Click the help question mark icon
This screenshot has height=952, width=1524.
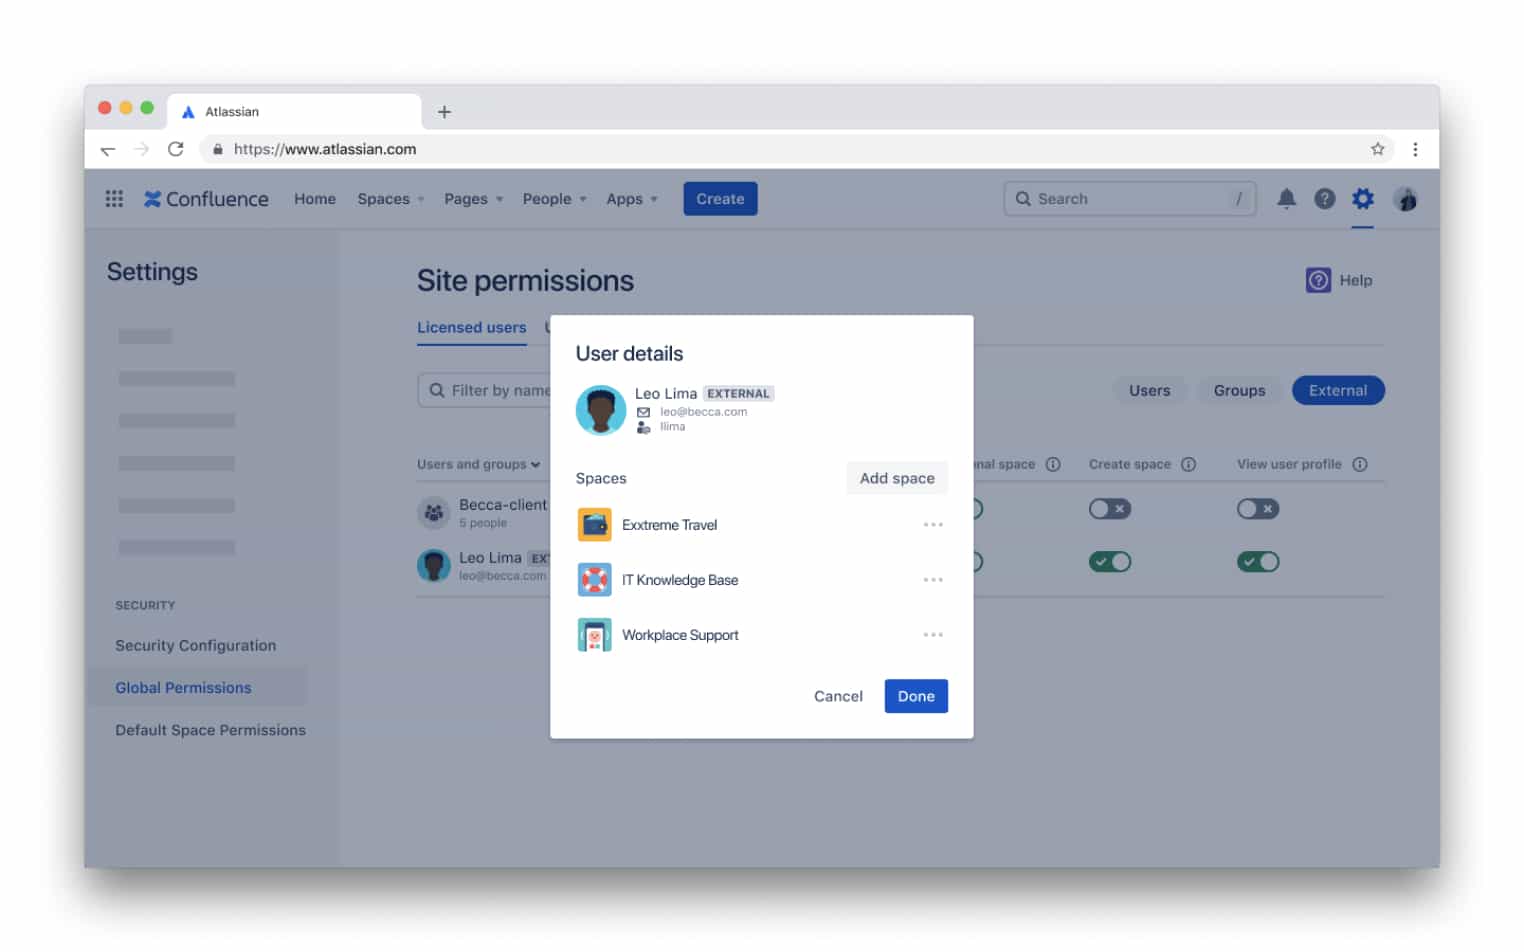pos(1325,198)
